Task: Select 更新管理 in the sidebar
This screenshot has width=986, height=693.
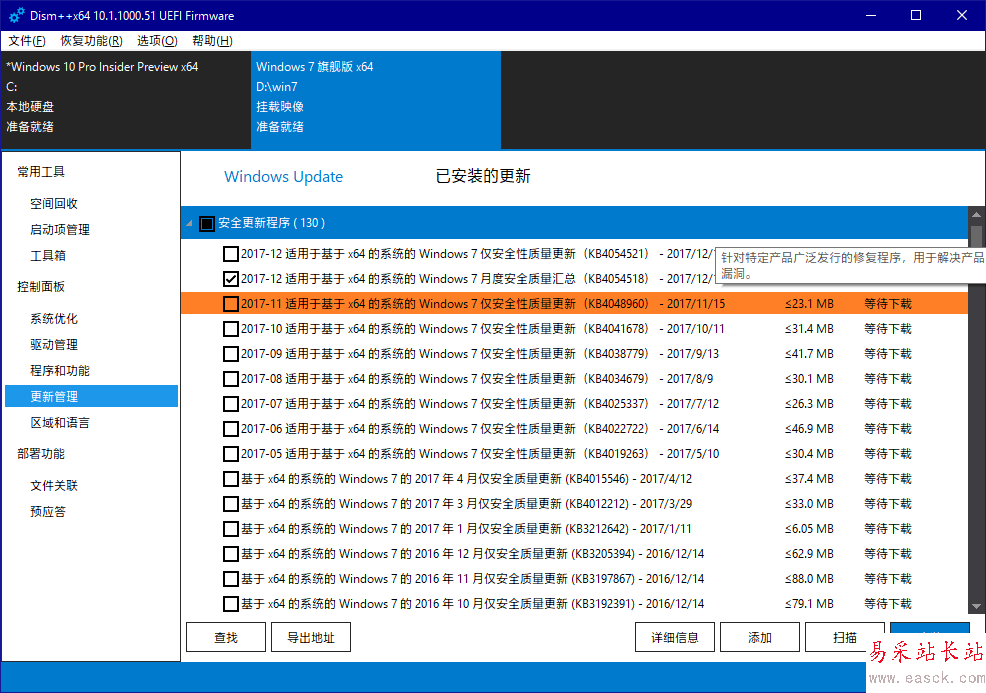Action: pyautogui.click(x=92, y=396)
